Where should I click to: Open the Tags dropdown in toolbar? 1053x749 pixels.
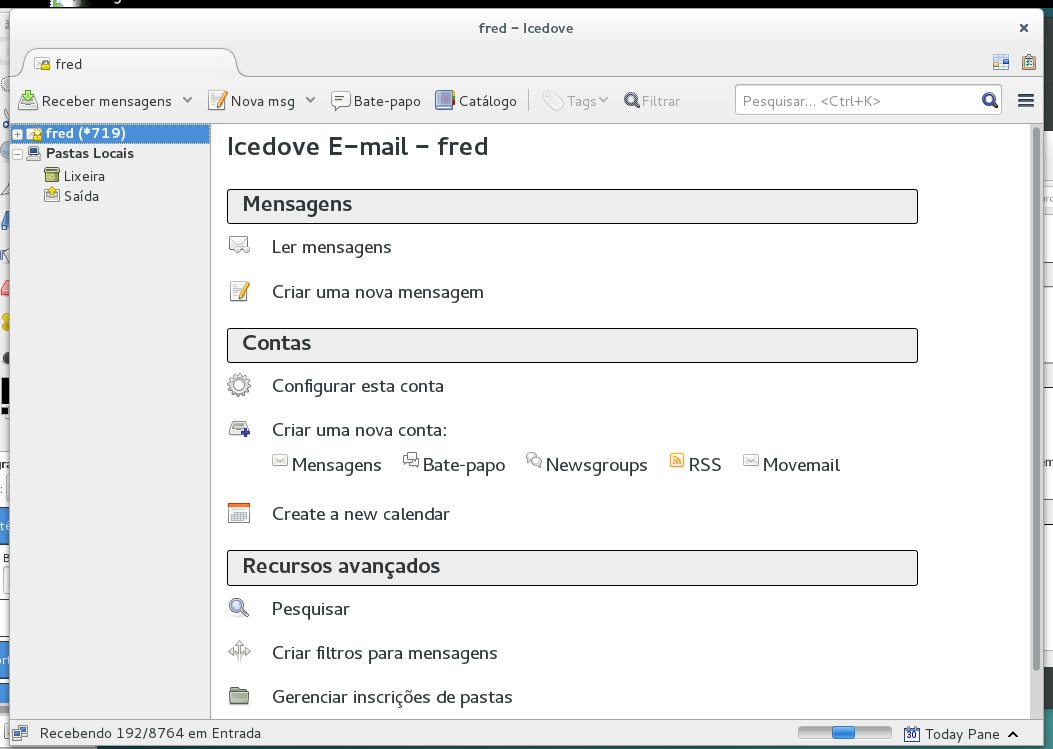(x=576, y=101)
